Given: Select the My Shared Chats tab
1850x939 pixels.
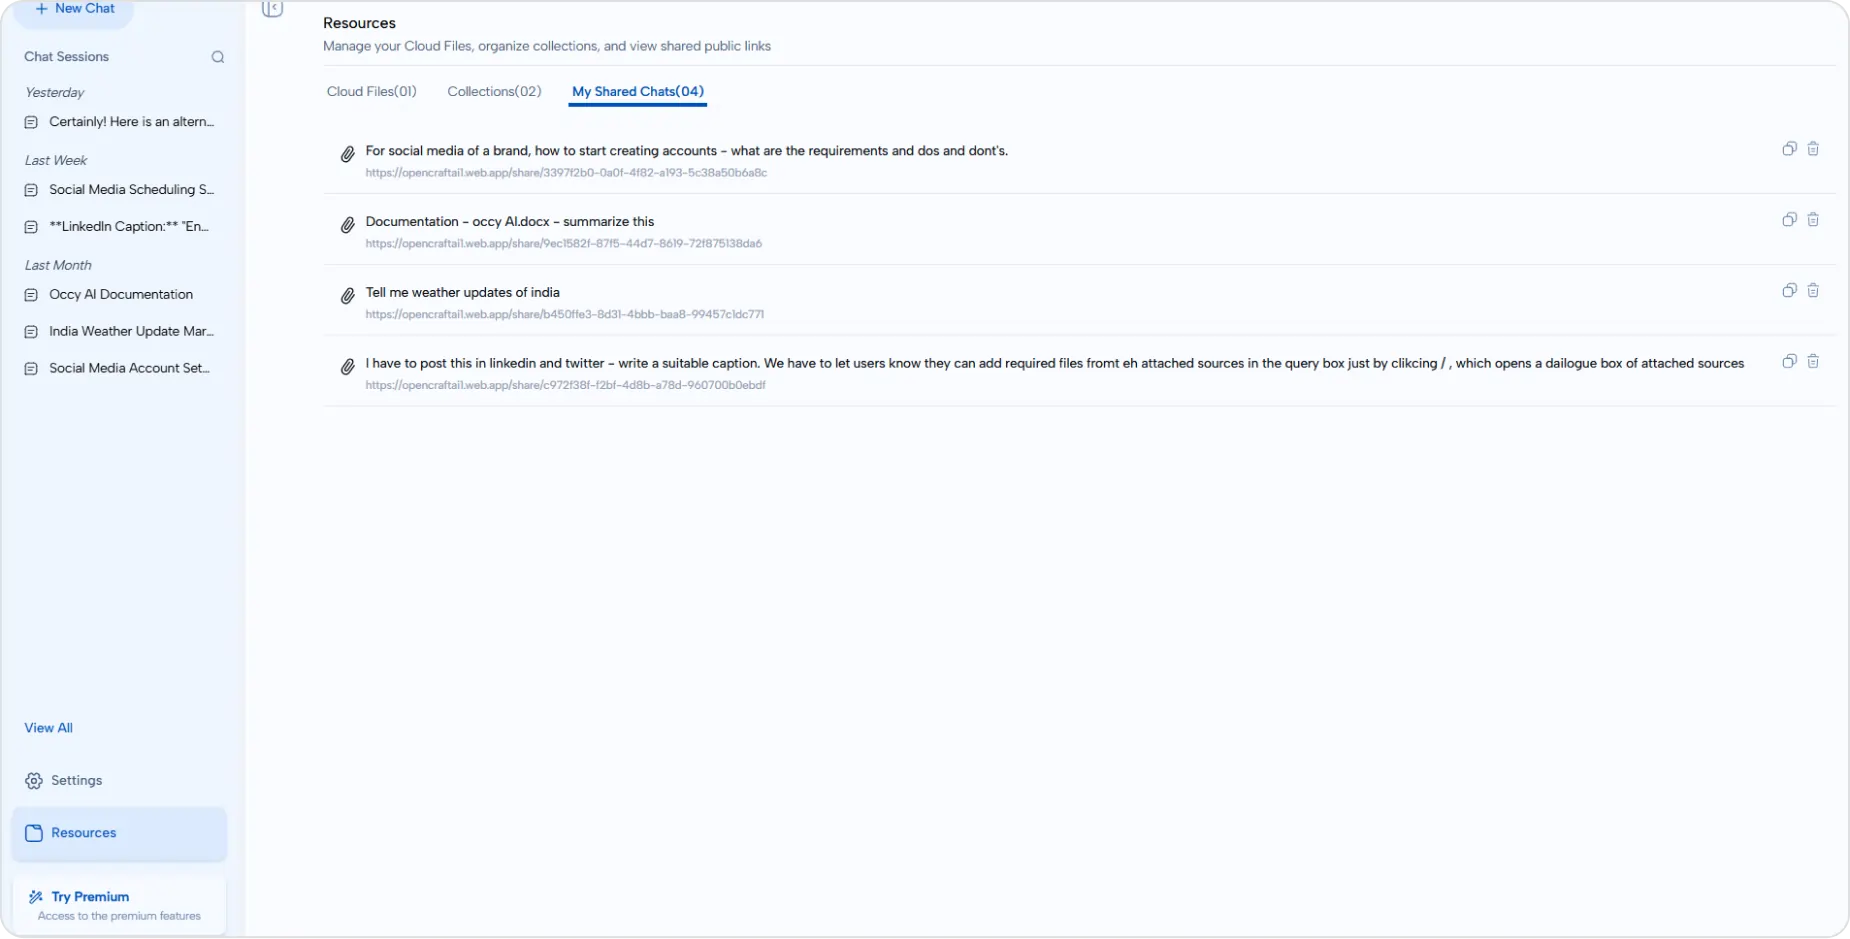Looking at the screenshot, I should point(637,91).
